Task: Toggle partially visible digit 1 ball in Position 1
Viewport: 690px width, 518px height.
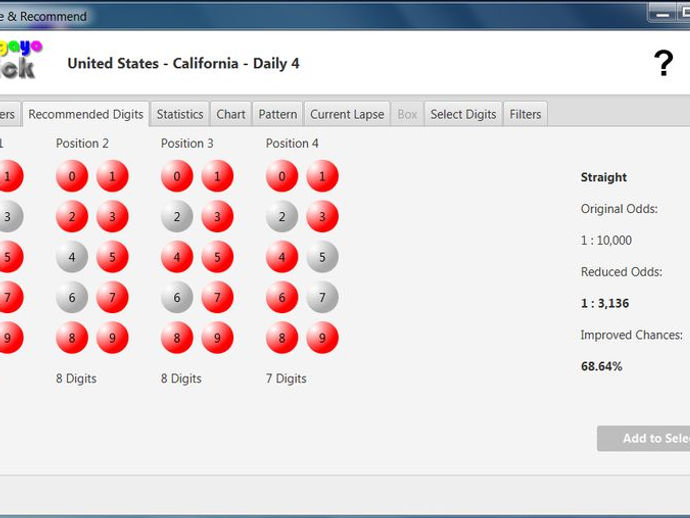Action: coord(11,176)
